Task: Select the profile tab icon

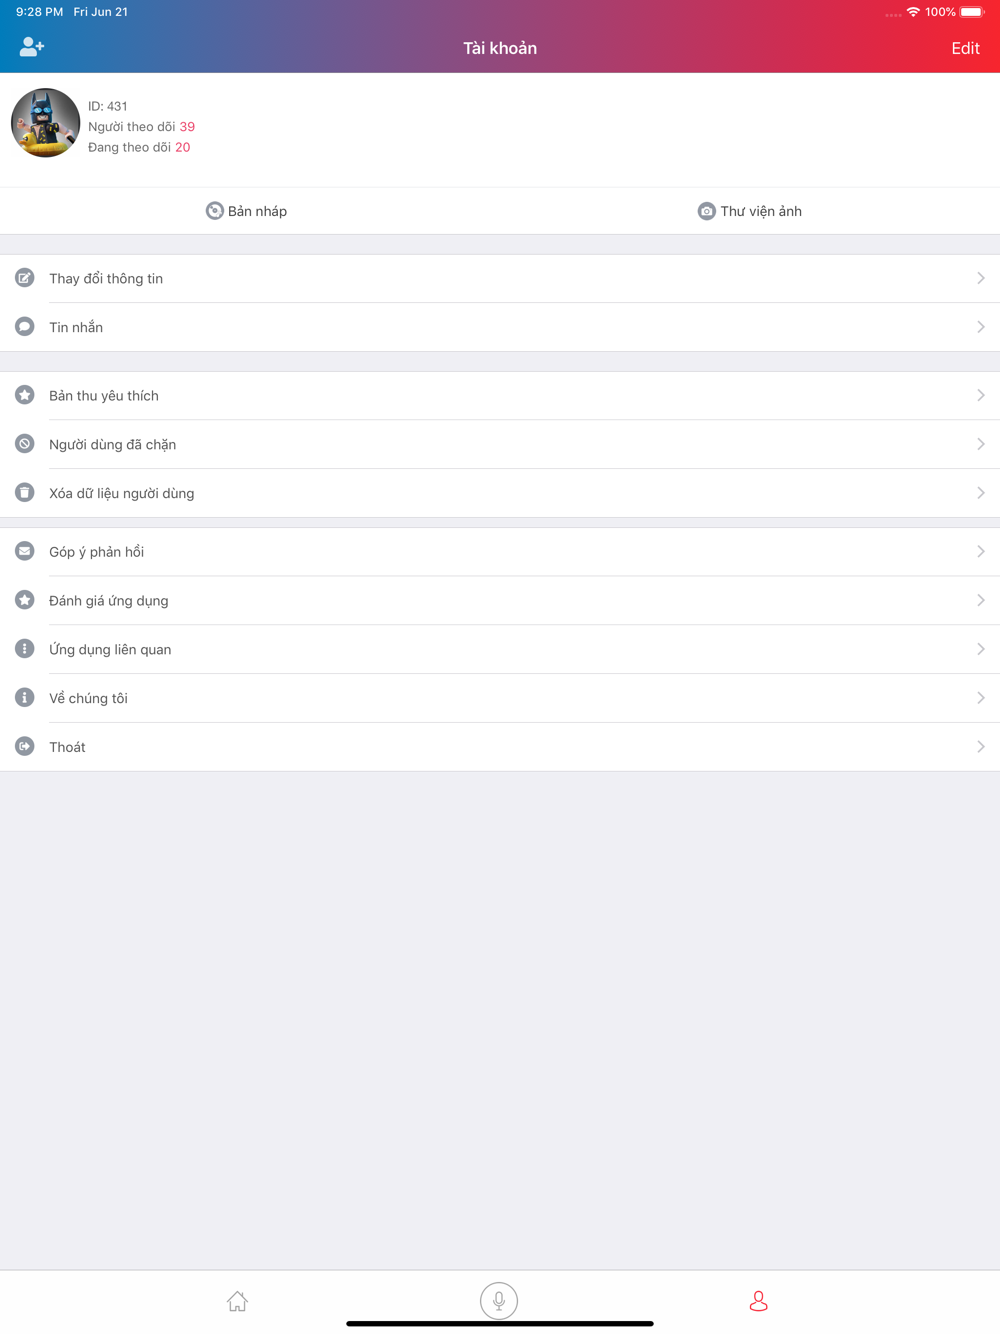Action: (759, 1301)
